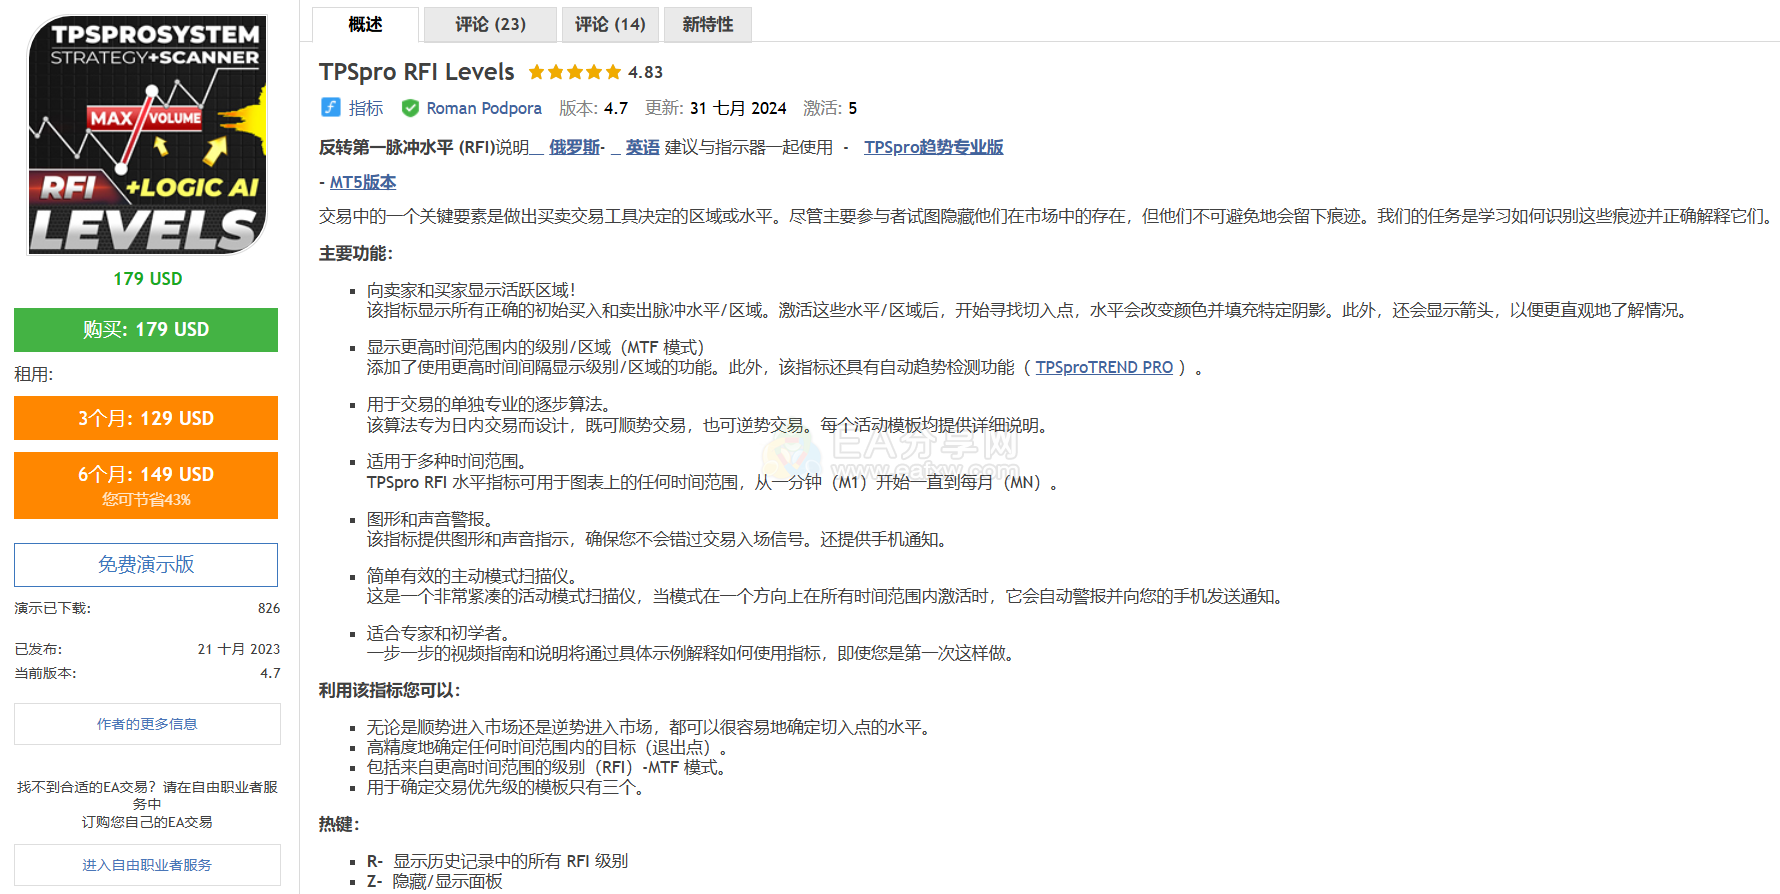Rent for 3 months at 129 USD
This screenshot has height=894, width=1780.
pyautogui.click(x=146, y=418)
